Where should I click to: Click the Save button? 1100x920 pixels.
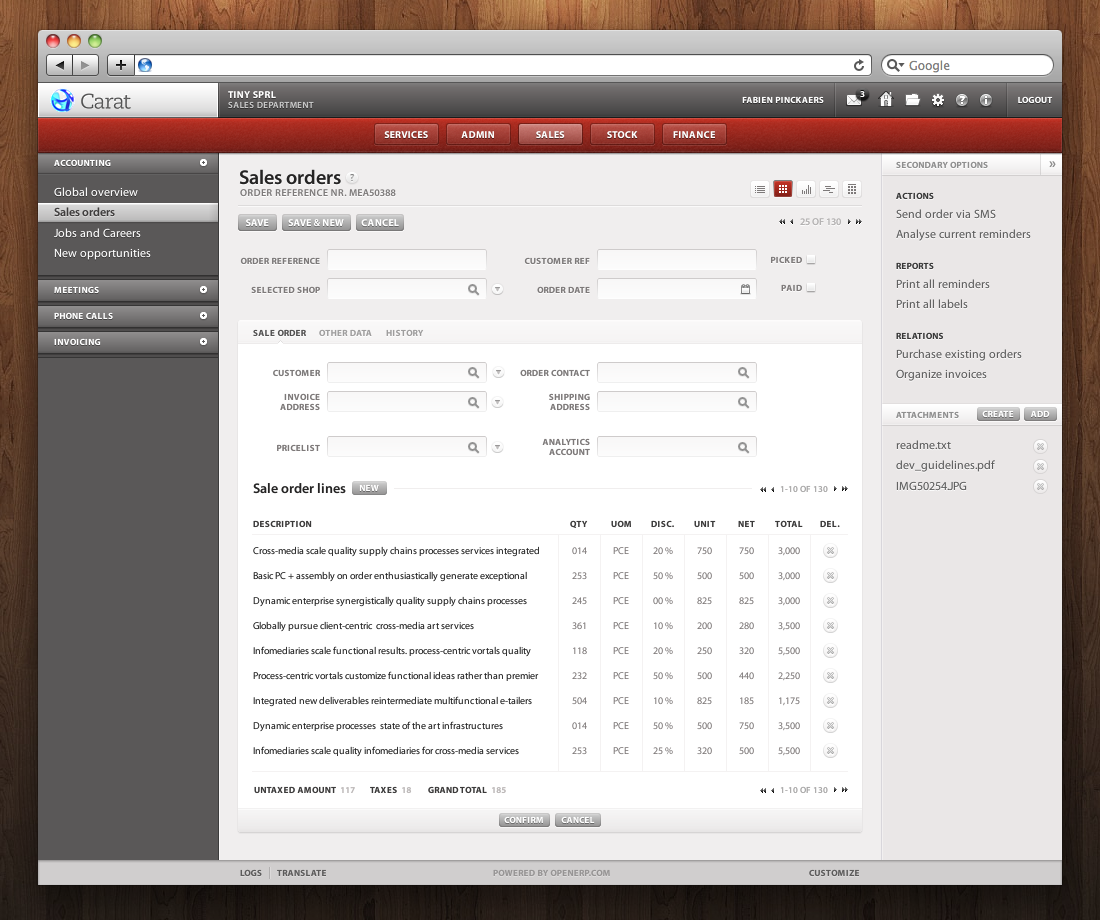(x=257, y=222)
